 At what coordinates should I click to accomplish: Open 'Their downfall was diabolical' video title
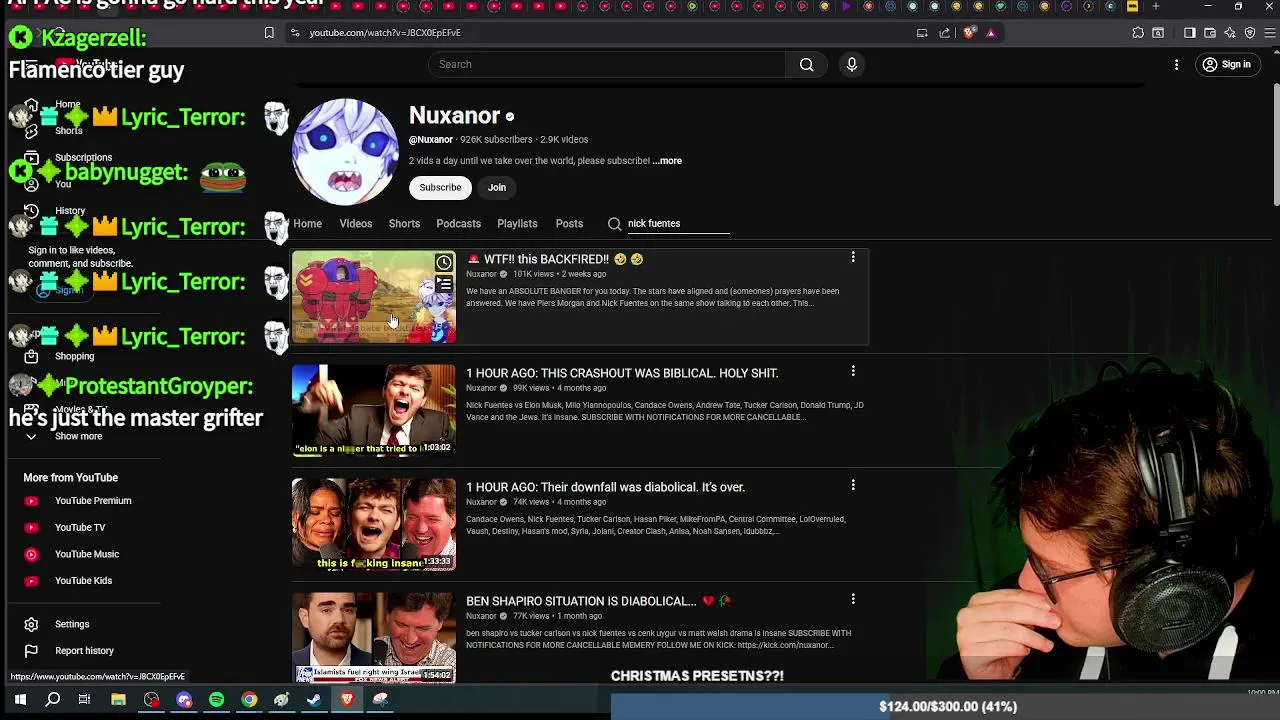pyautogui.click(x=605, y=487)
